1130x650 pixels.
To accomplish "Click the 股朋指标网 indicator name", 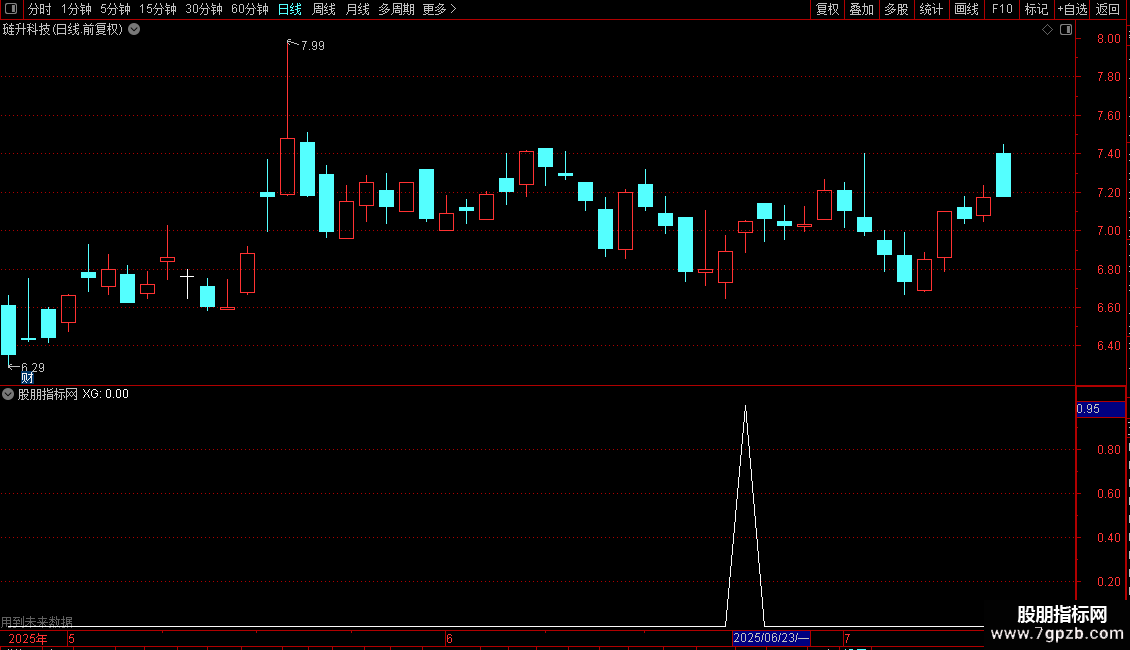I will tap(48, 394).
